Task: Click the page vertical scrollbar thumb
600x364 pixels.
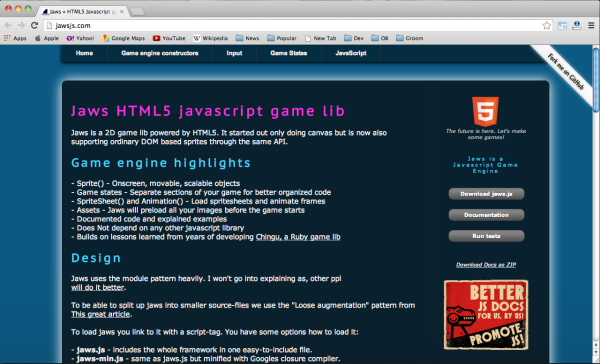Action: (596, 80)
